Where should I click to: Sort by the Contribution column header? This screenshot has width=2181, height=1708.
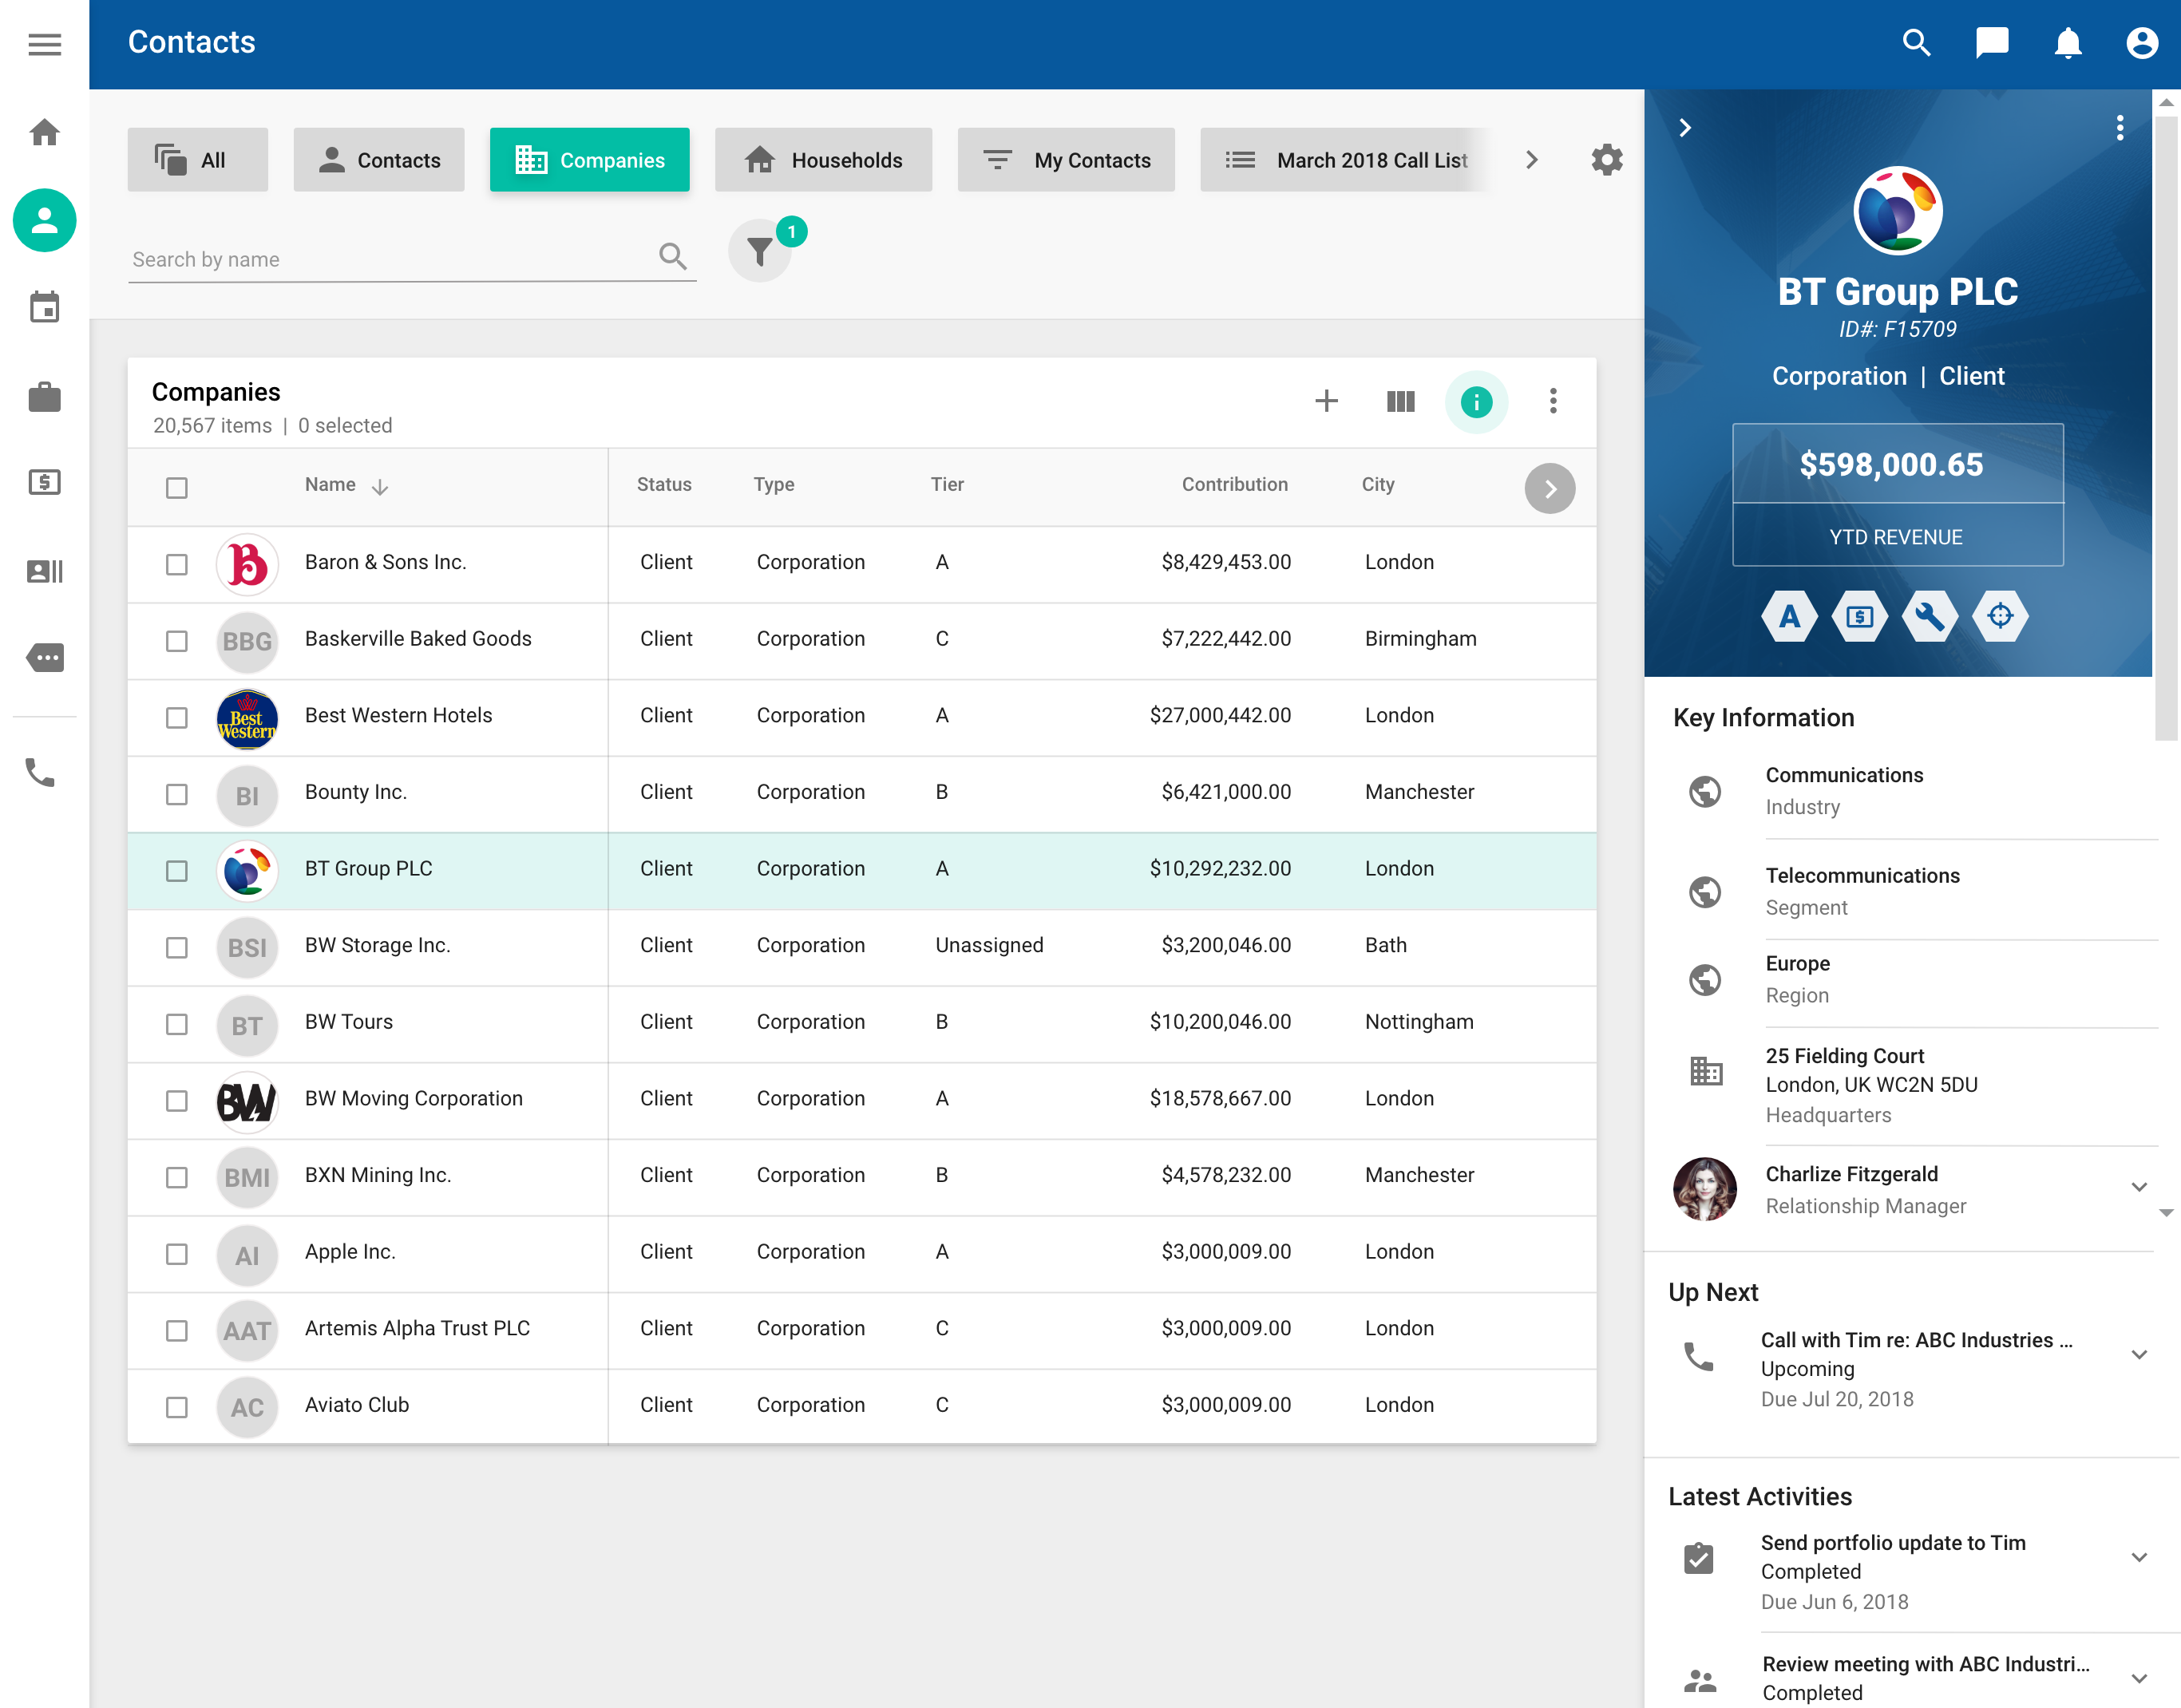1234,484
